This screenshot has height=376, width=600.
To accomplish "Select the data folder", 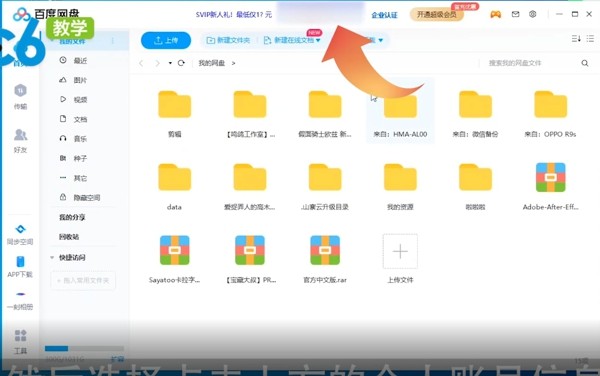I will pyautogui.click(x=174, y=186).
